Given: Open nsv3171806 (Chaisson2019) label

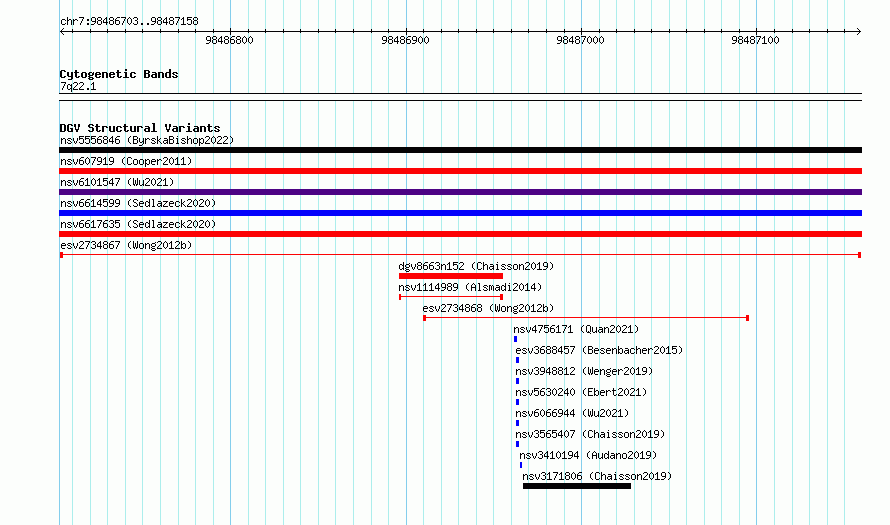Looking at the screenshot, I should (597, 476).
